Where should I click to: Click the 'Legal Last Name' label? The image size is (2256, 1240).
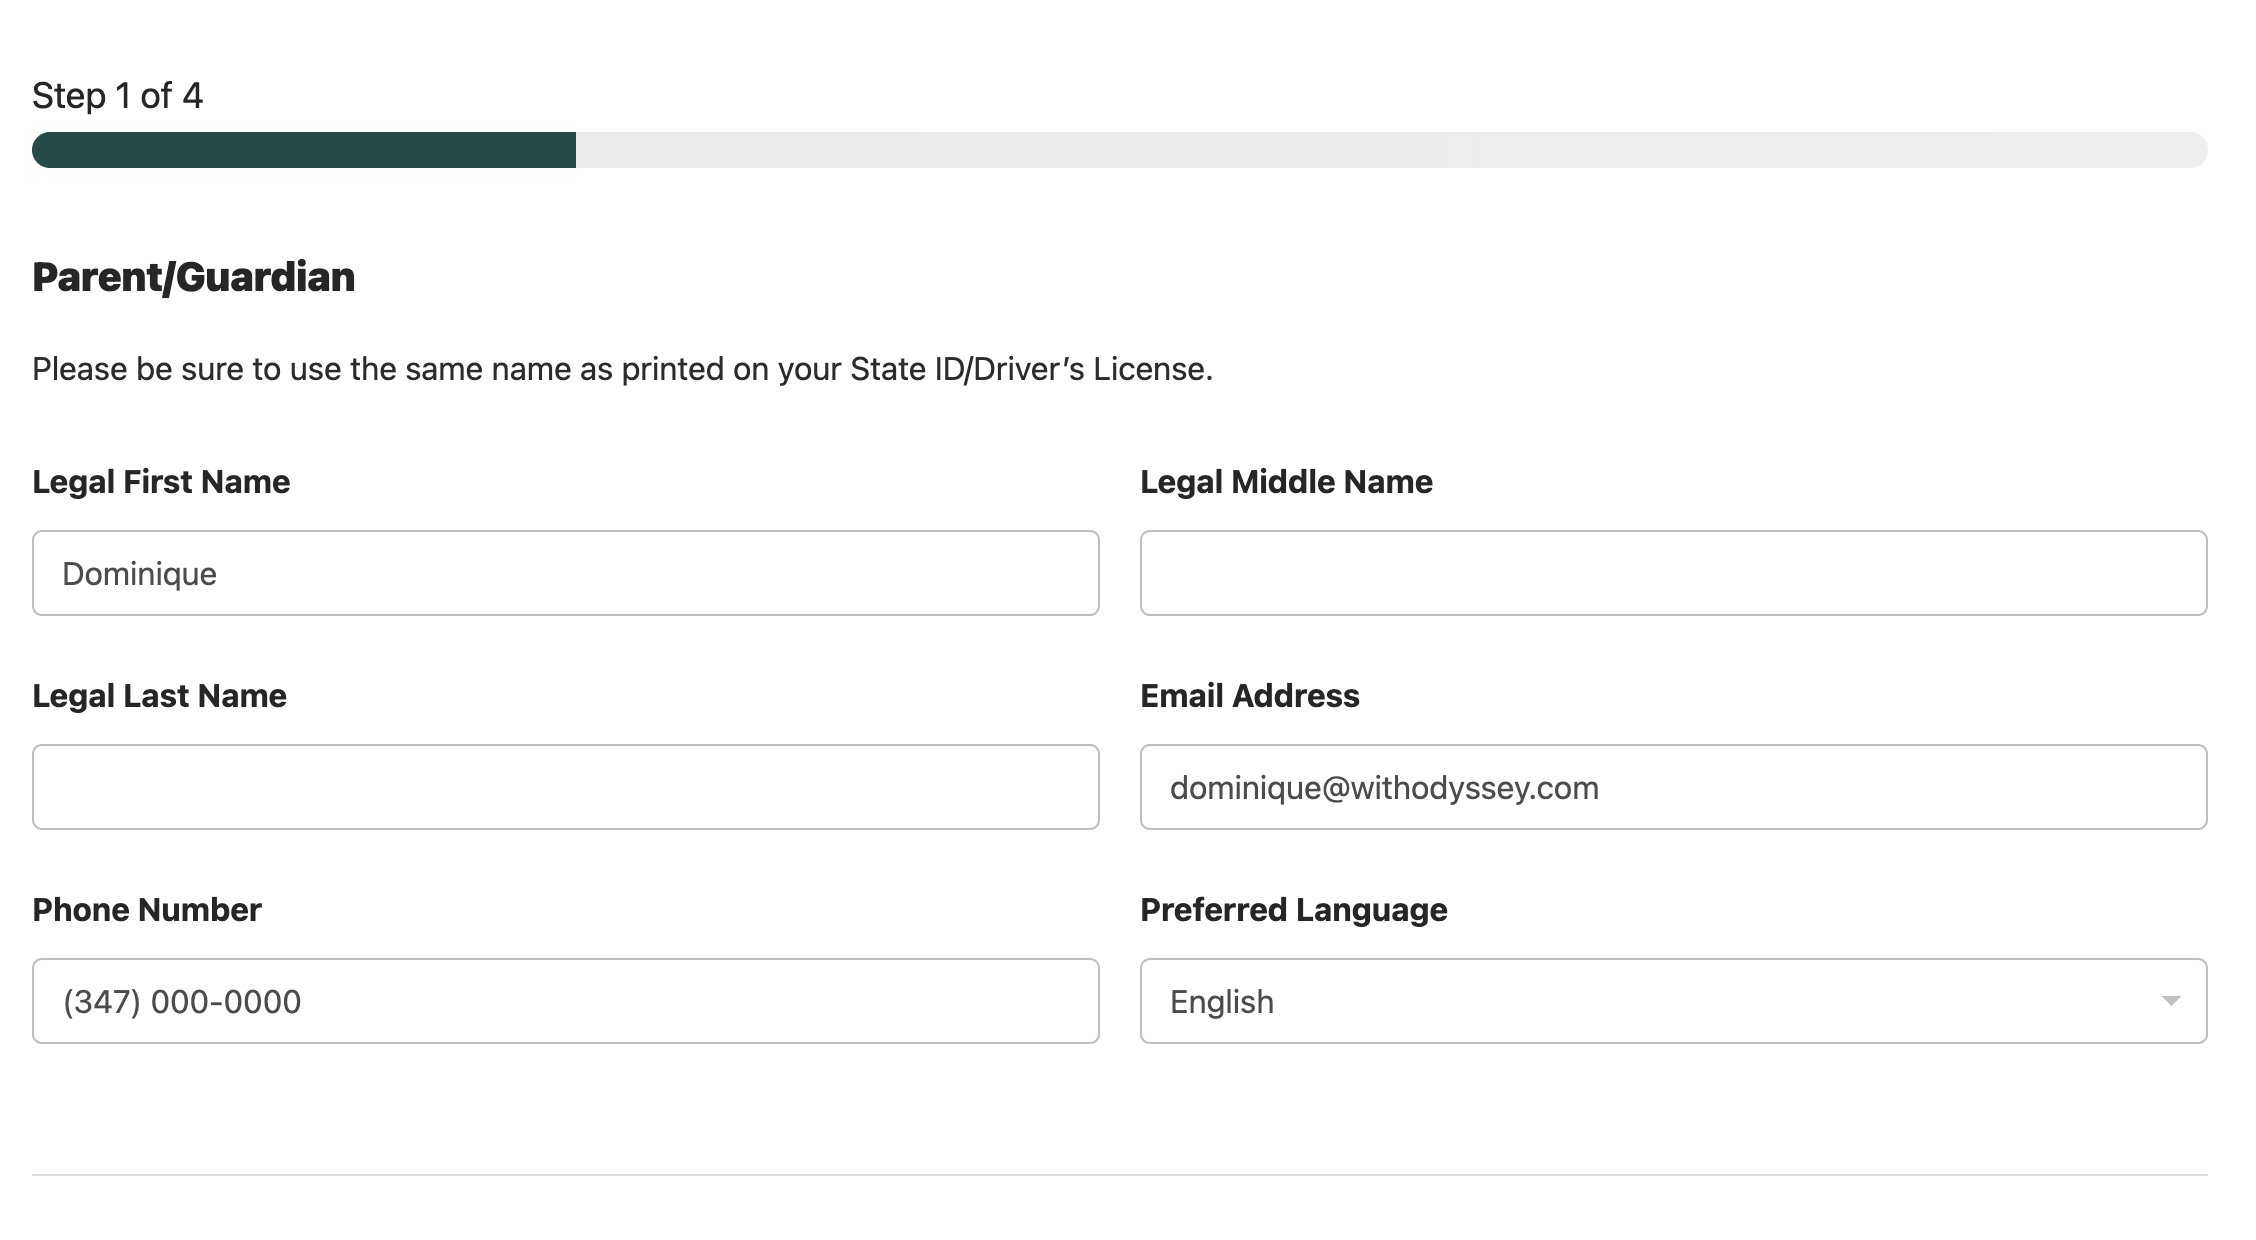coord(159,696)
